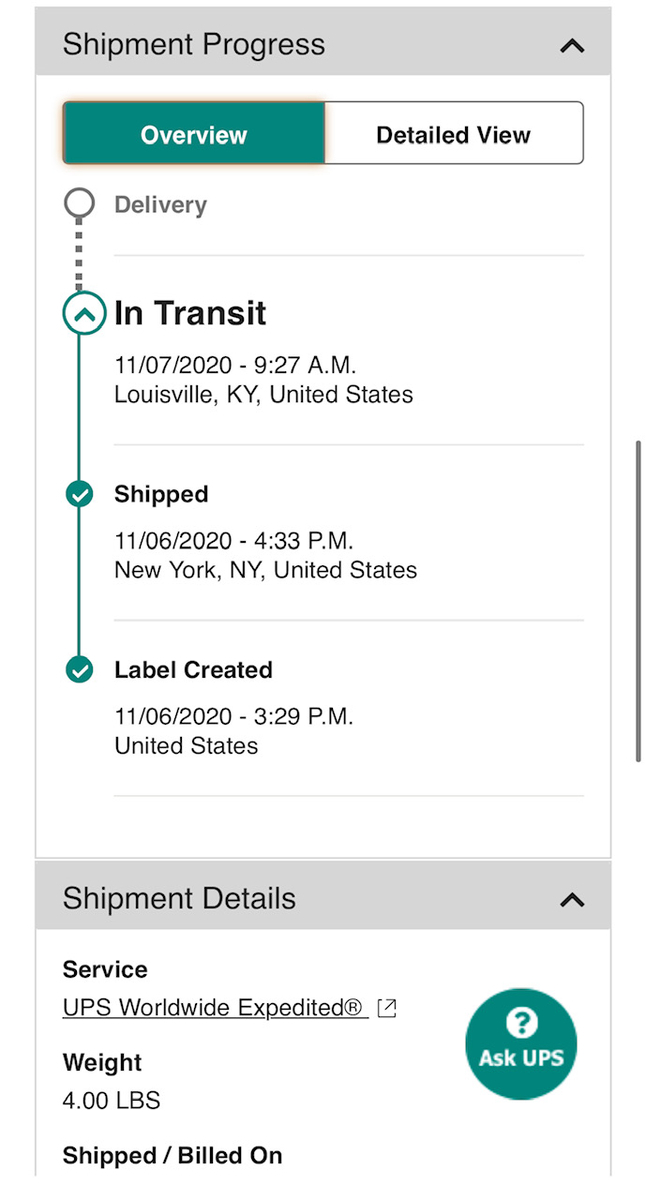The image size is (646, 1200).
Task: Click the In Transit status collapse circle icon
Action: coord(83,313)
